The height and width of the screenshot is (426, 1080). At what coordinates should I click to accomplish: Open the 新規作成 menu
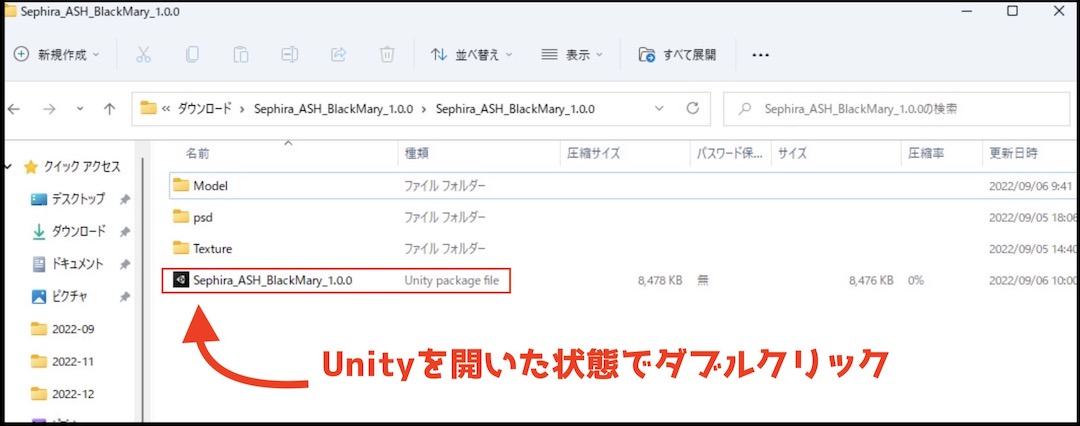click(x=57, y=54)
